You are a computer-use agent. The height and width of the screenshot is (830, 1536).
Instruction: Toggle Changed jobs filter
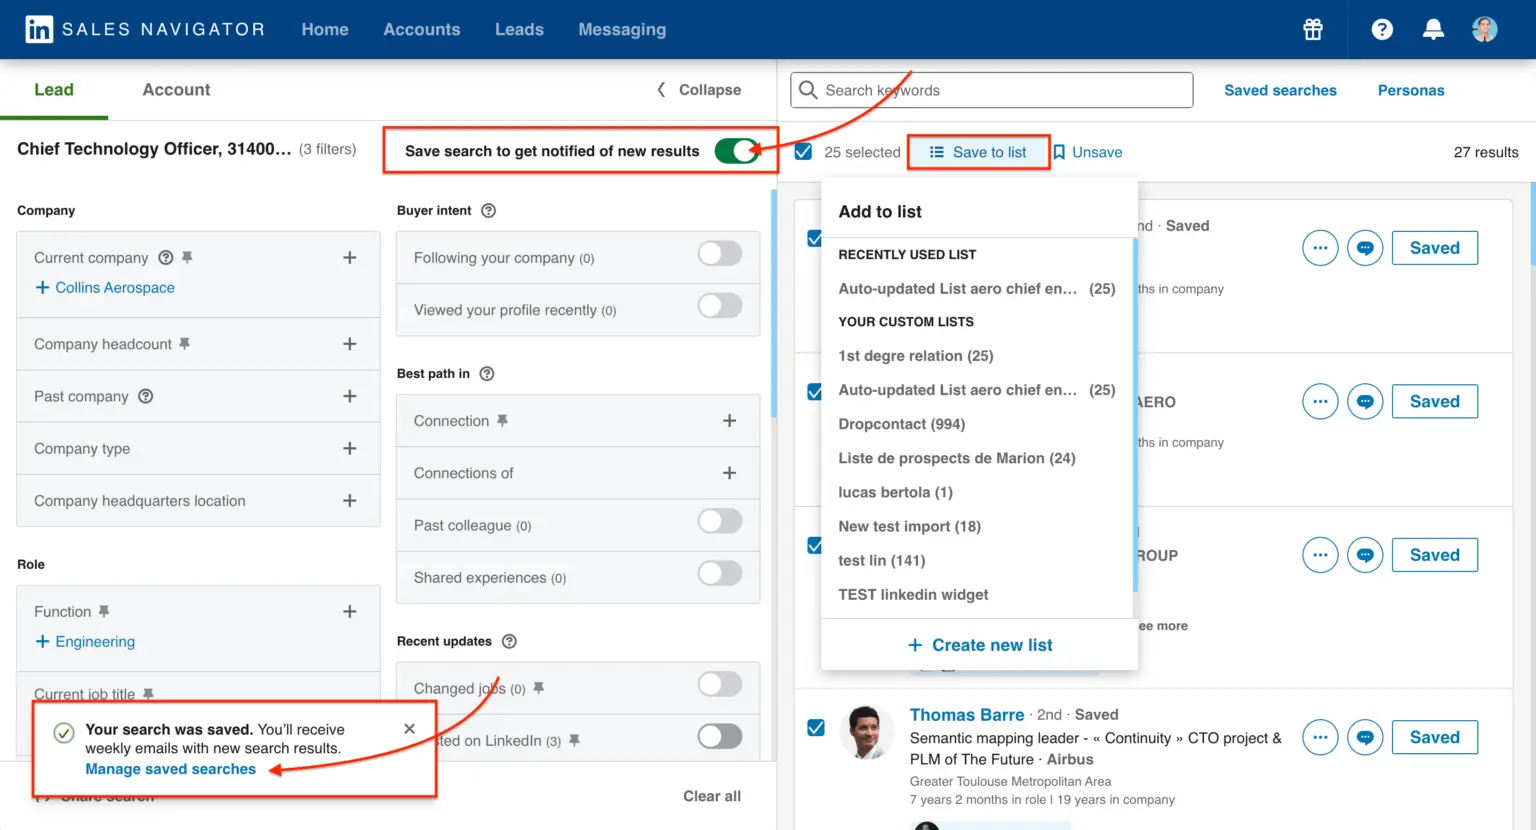(x=720, y=684)
